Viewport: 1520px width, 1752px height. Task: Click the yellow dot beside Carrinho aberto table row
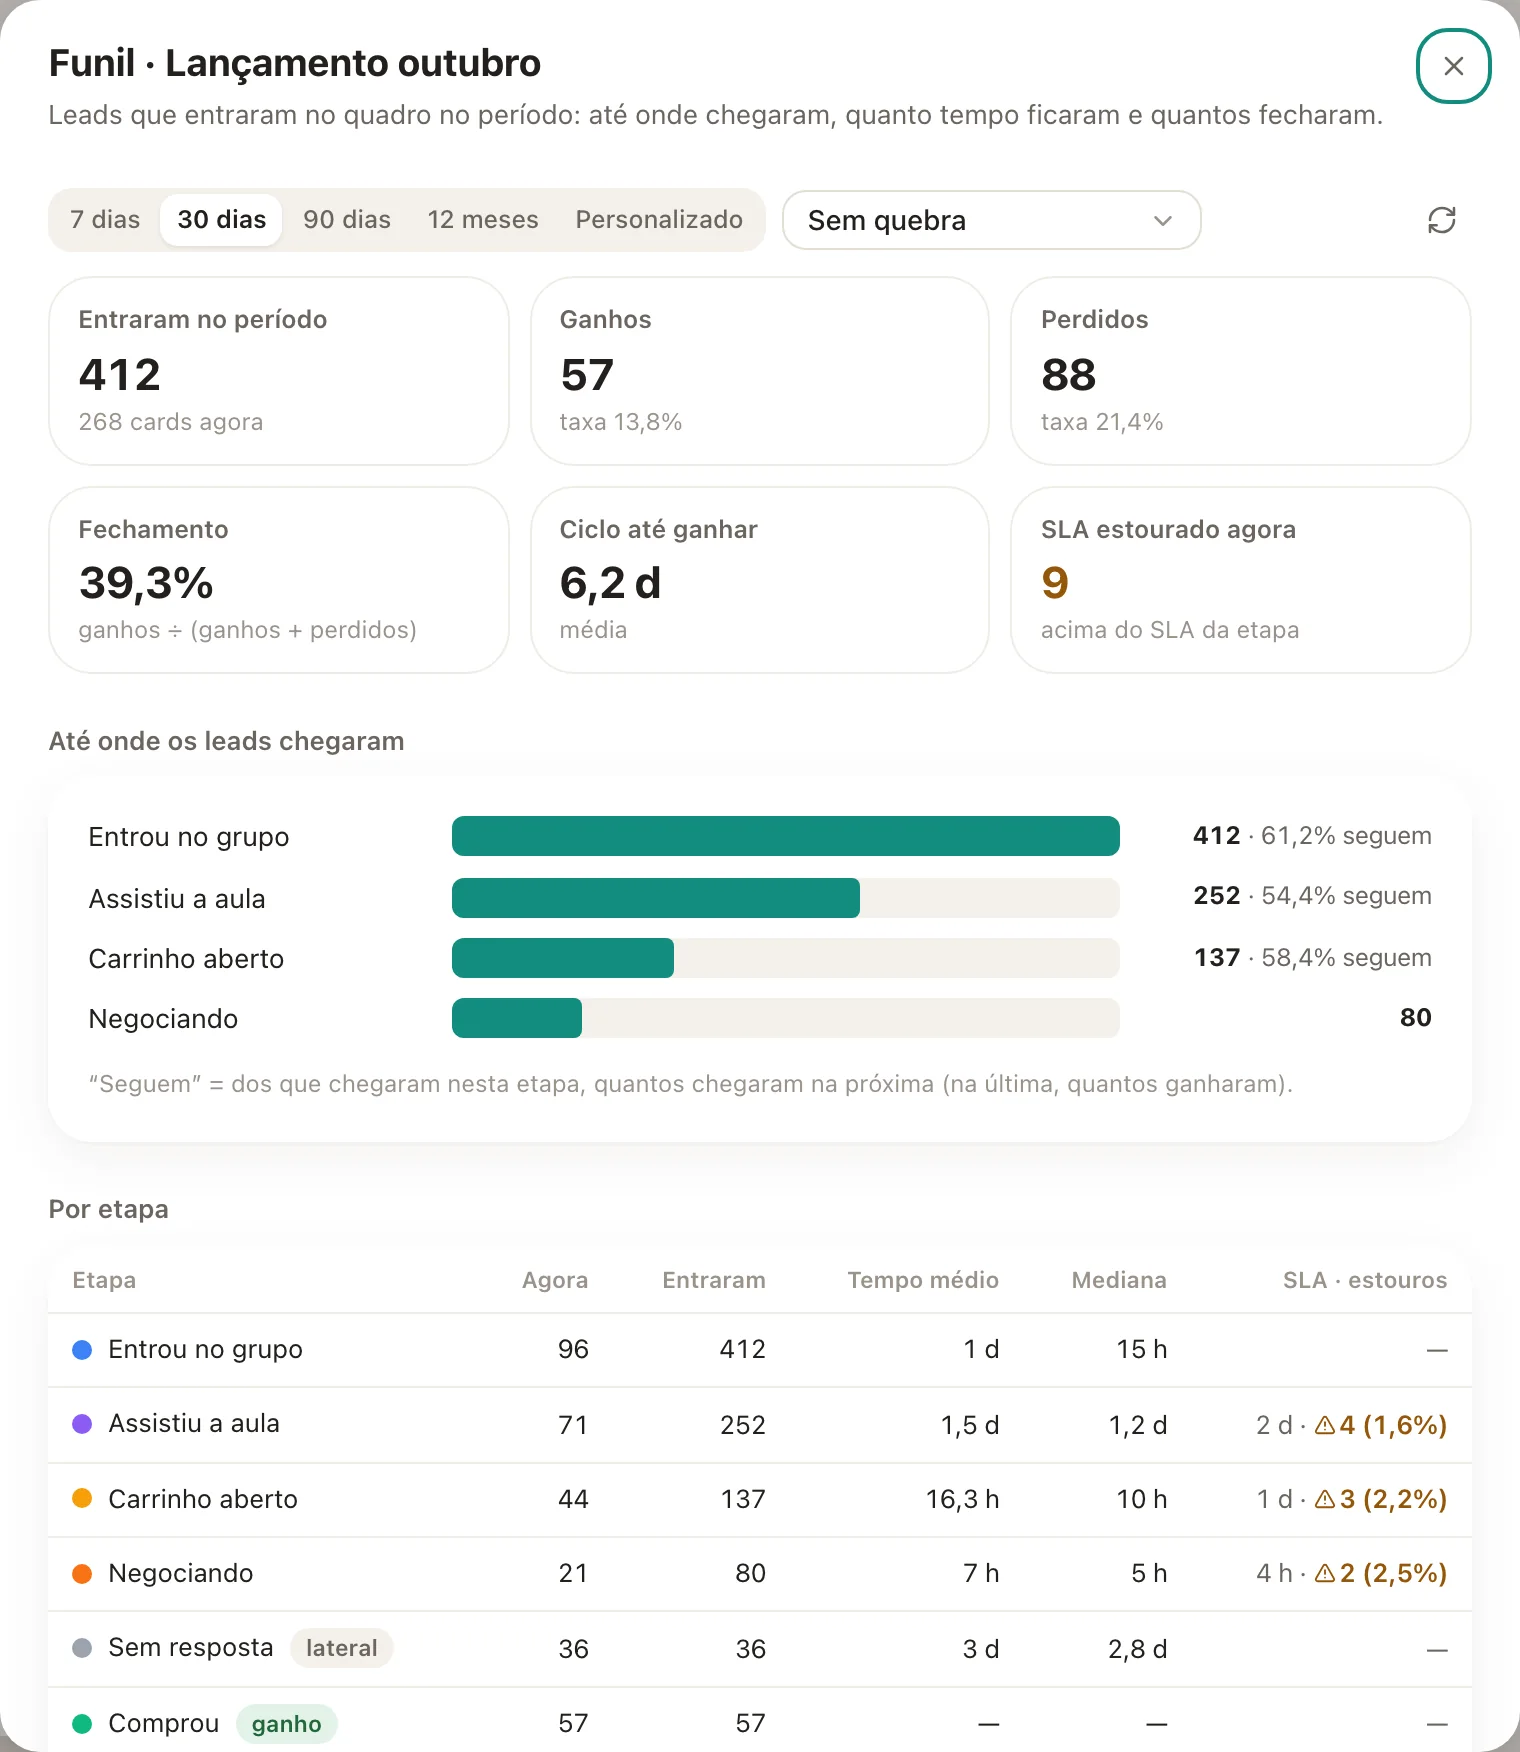(x=82, y=1498)
